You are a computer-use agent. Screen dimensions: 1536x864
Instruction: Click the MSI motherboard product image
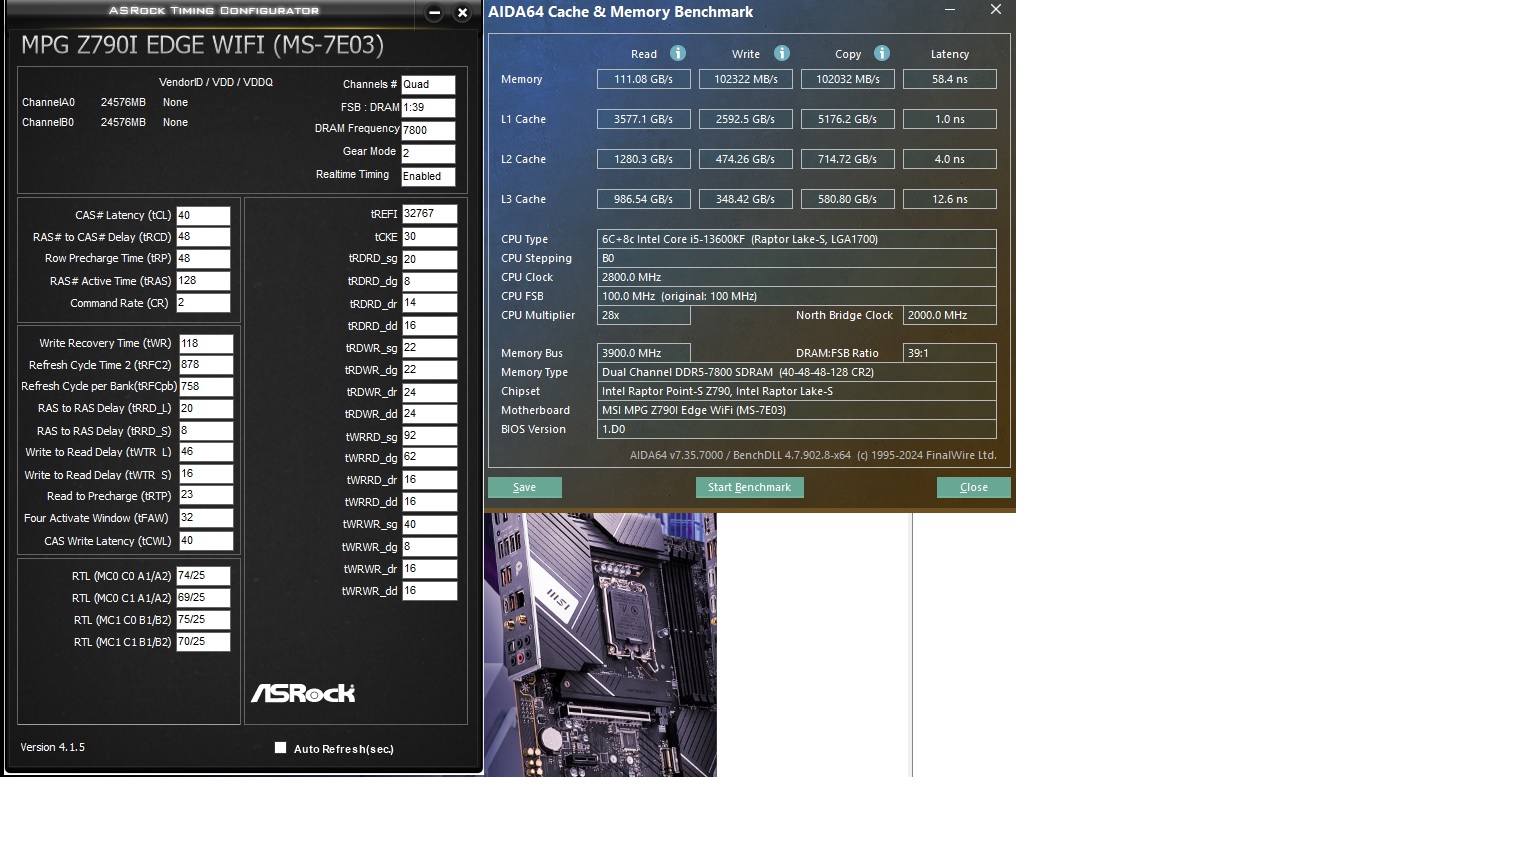tap(600, 645)
